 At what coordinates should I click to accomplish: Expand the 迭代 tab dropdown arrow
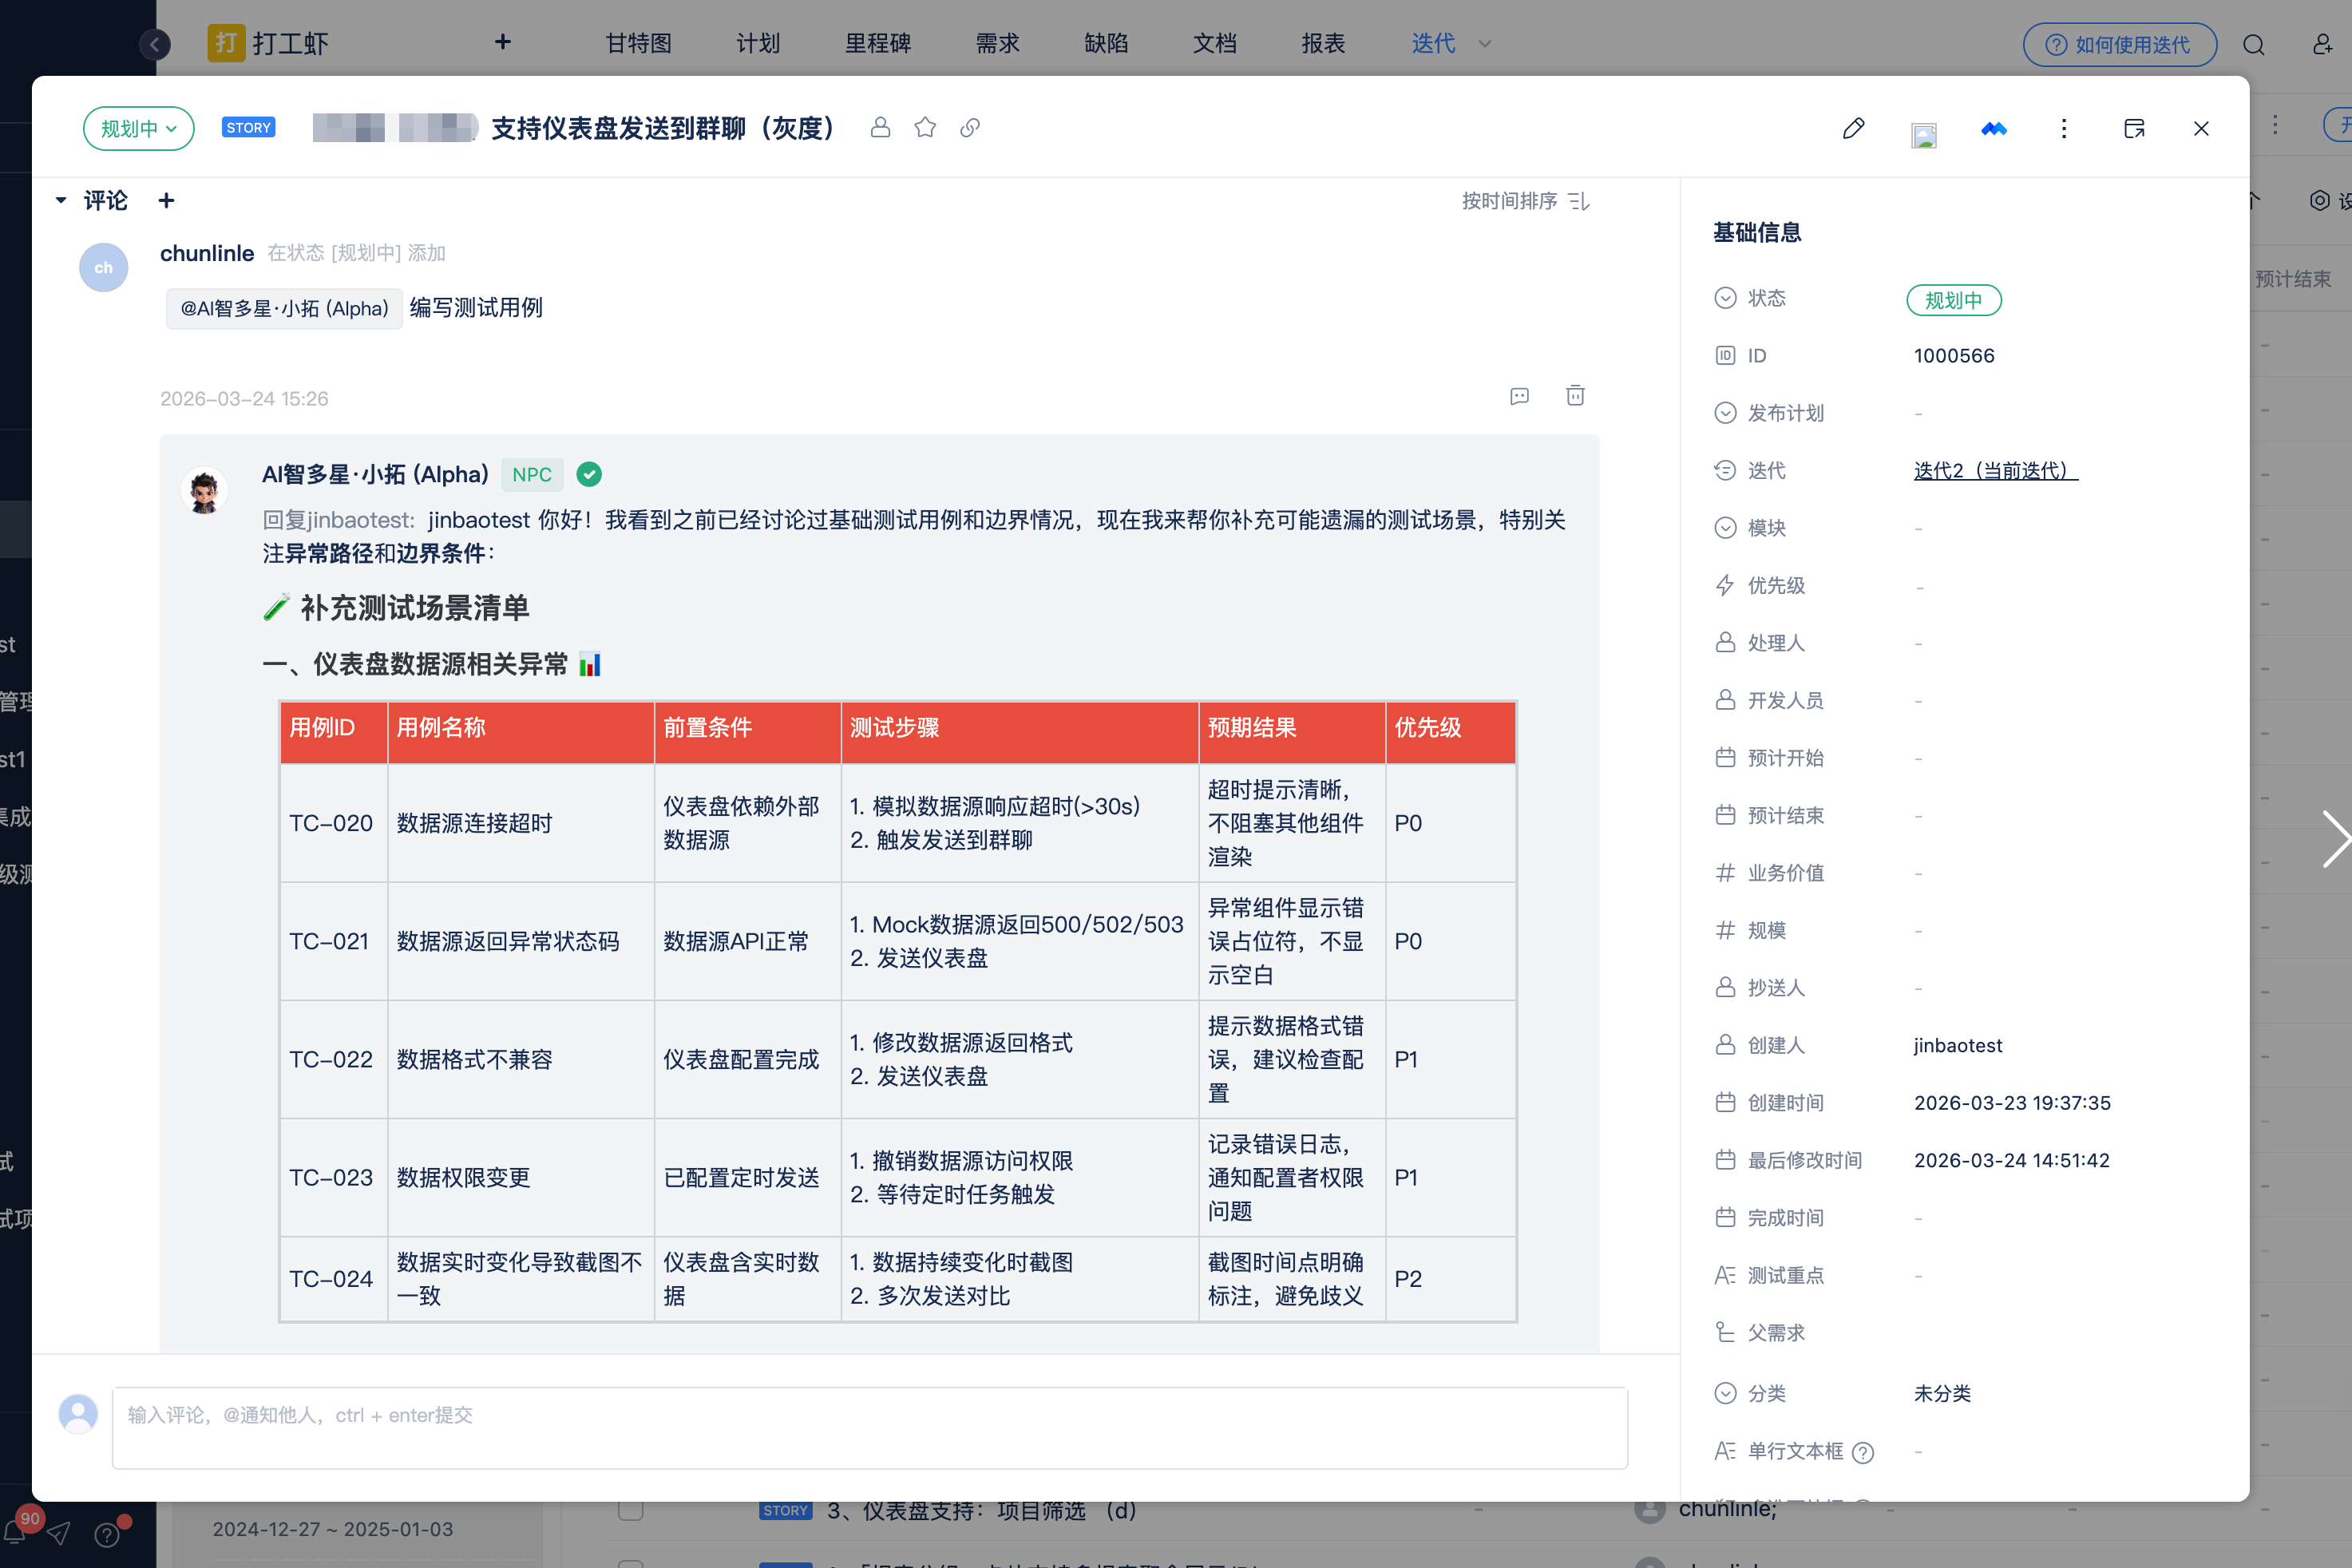[x=1485, y=44]
